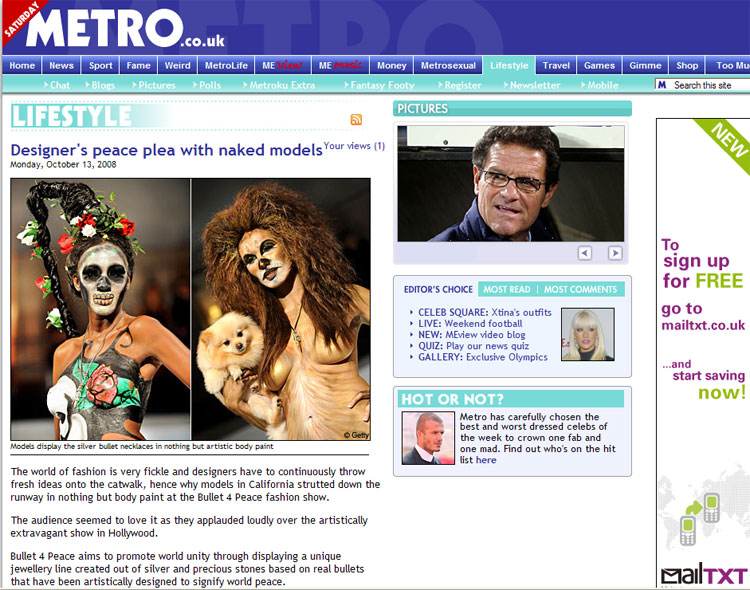Open the Fantasy Footy sub-menu link

pos(382,85)
